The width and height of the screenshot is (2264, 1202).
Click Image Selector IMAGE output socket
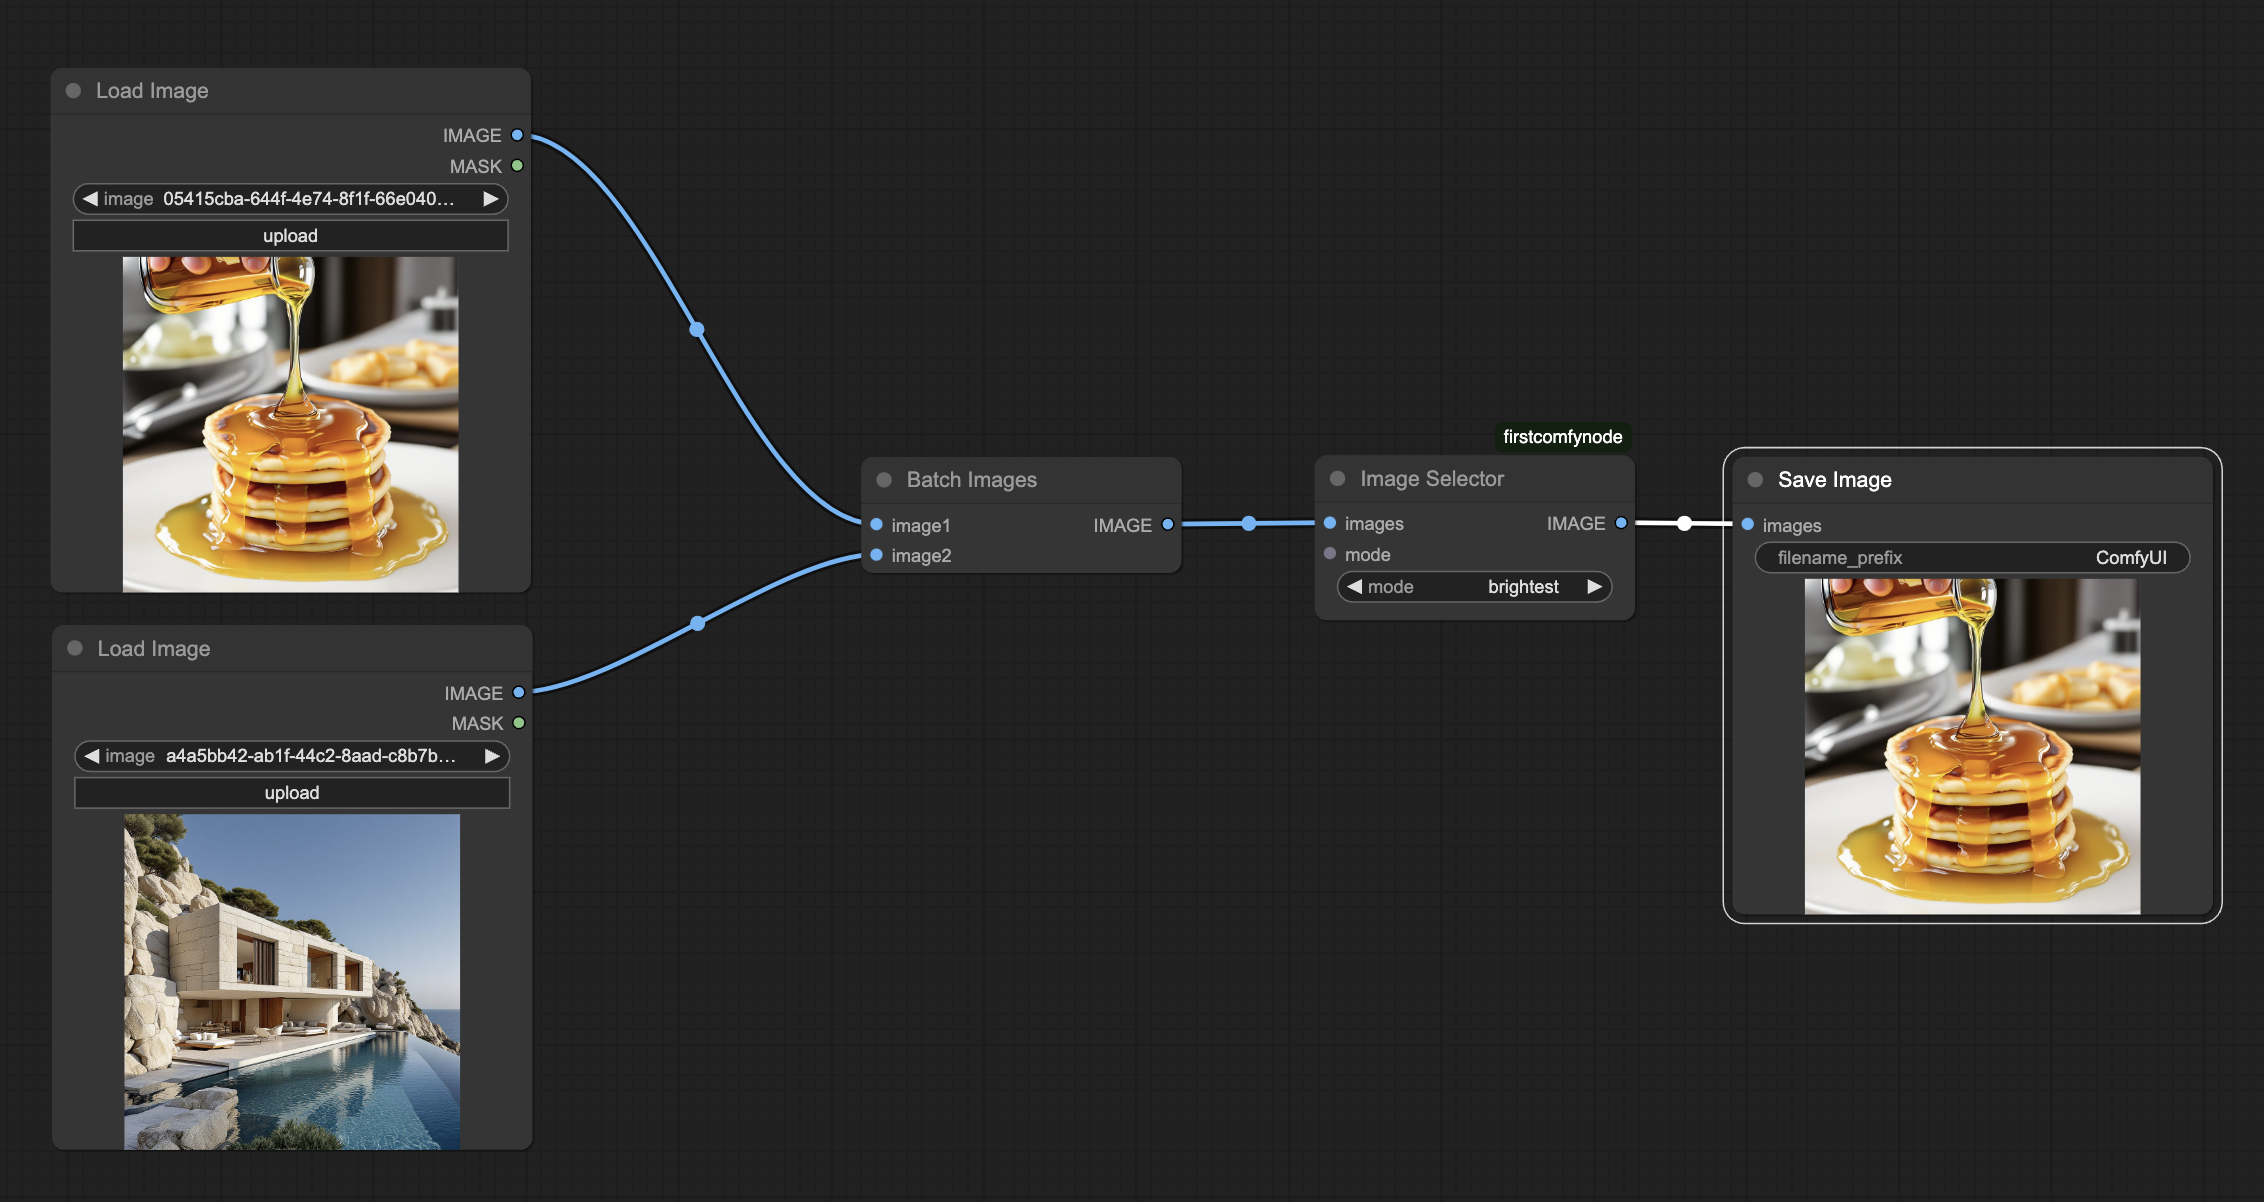tap(1621, 523)
